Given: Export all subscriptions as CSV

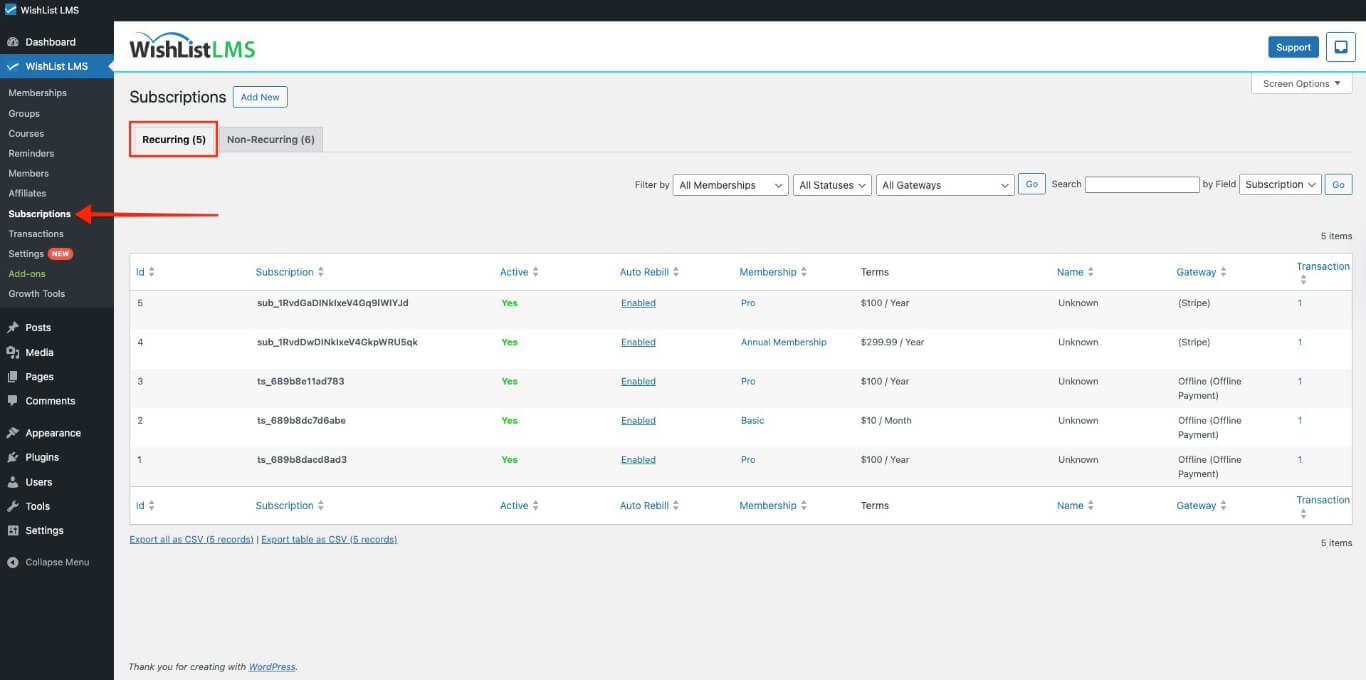Looking at the screenshot, I should (x=192, y=539).
